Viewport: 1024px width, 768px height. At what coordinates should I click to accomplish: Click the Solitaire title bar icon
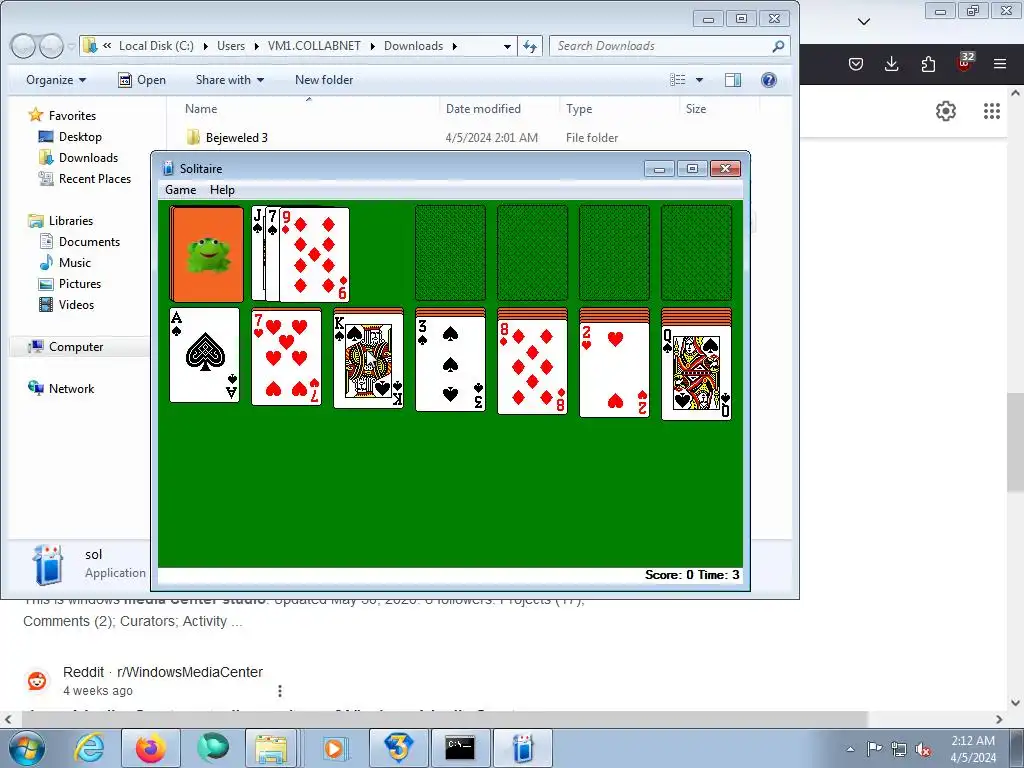168,168
